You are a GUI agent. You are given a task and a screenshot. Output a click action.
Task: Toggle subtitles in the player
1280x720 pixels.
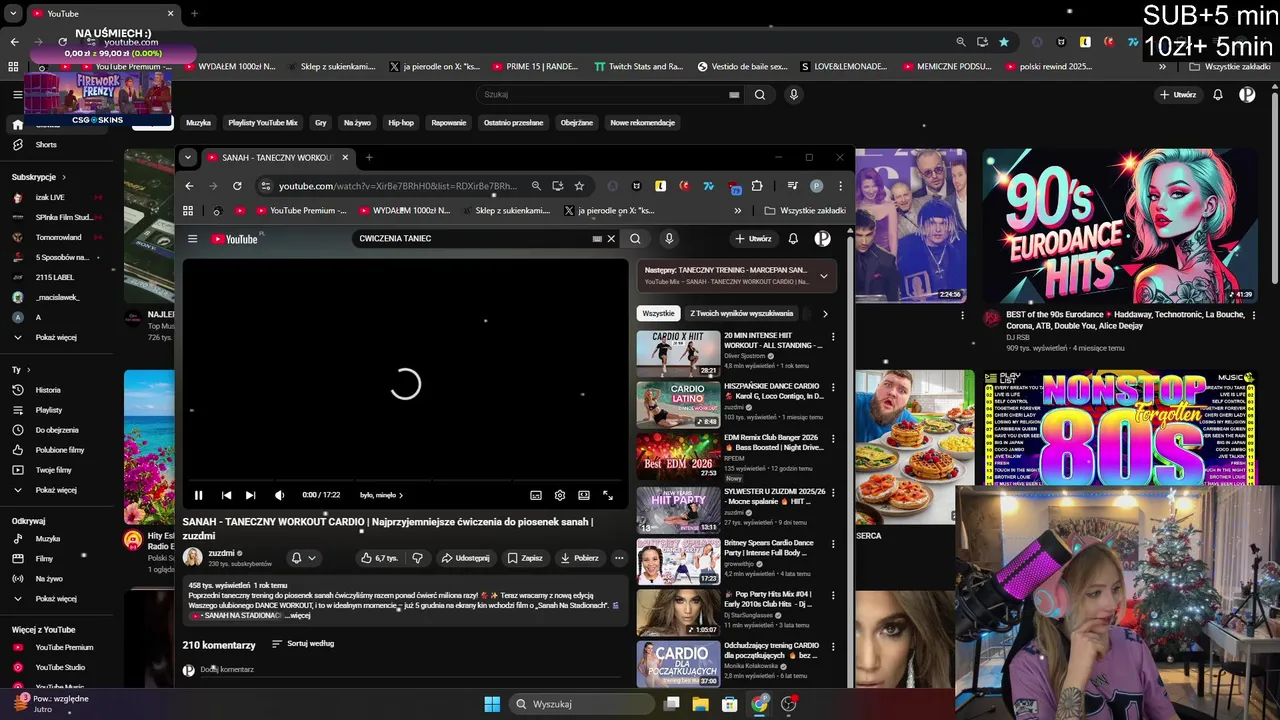pyautogui.click(x=536, y=495)
